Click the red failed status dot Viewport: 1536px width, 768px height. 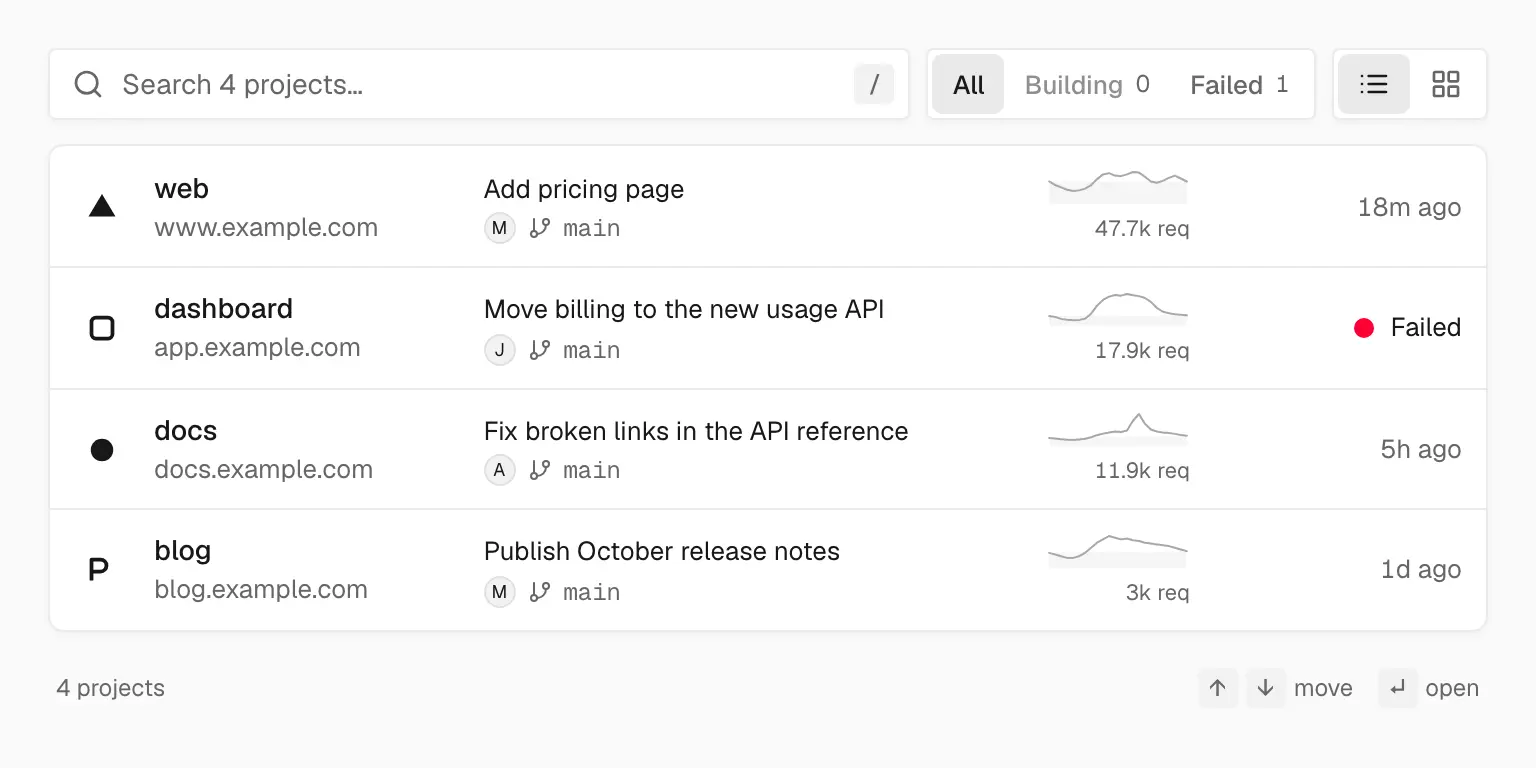coord(1364,328)
